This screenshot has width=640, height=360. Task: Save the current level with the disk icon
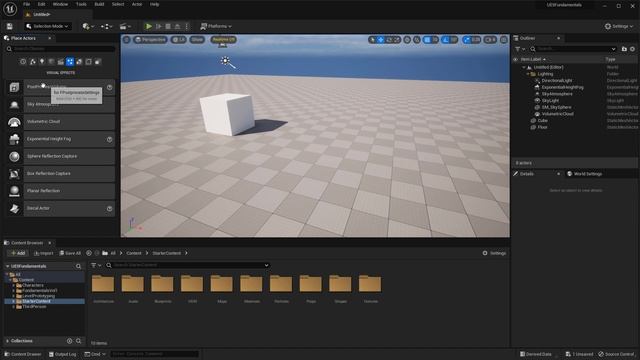click(9, 26)
